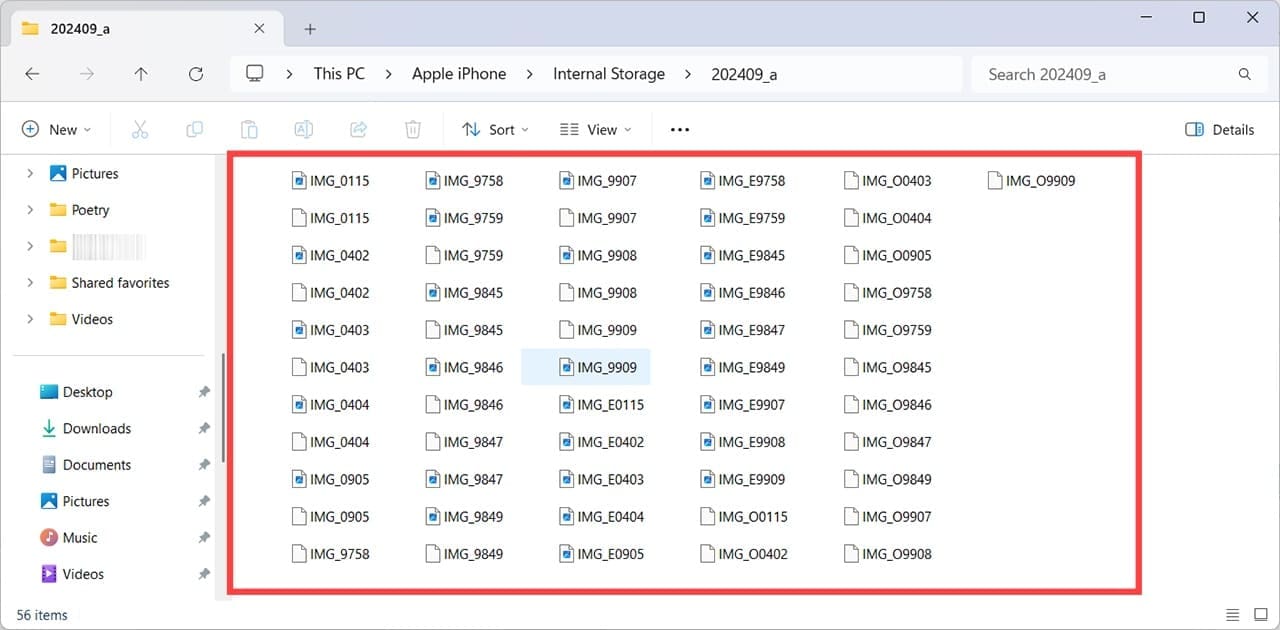This screenshot has width=1280, height=630.
Task: Select file IMG_E0404
Action: 601,517
